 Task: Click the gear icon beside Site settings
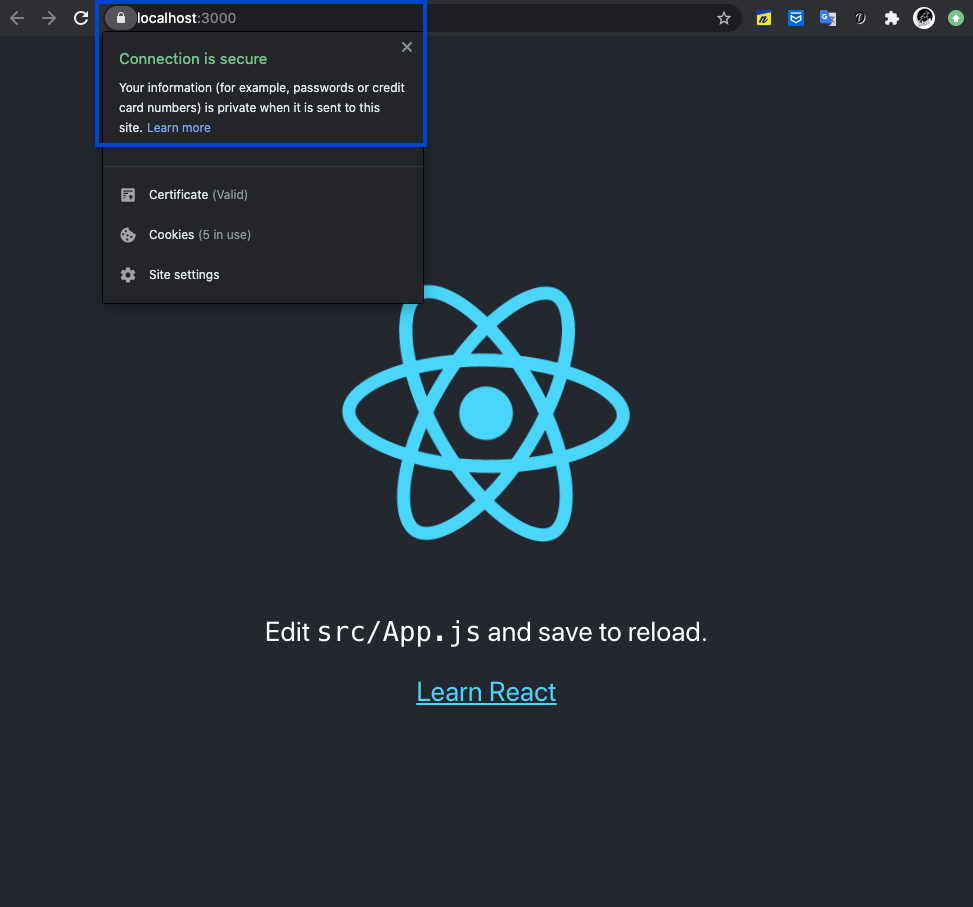click(128, 275)
